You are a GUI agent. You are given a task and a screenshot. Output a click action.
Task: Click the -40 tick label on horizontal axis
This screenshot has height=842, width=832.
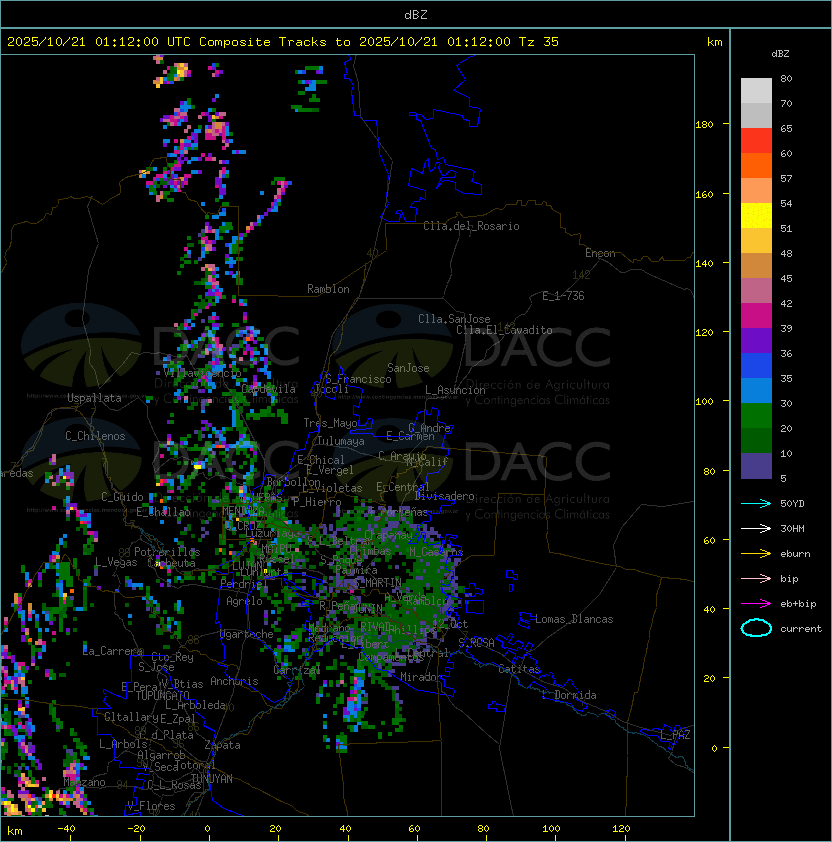(66, 829)
